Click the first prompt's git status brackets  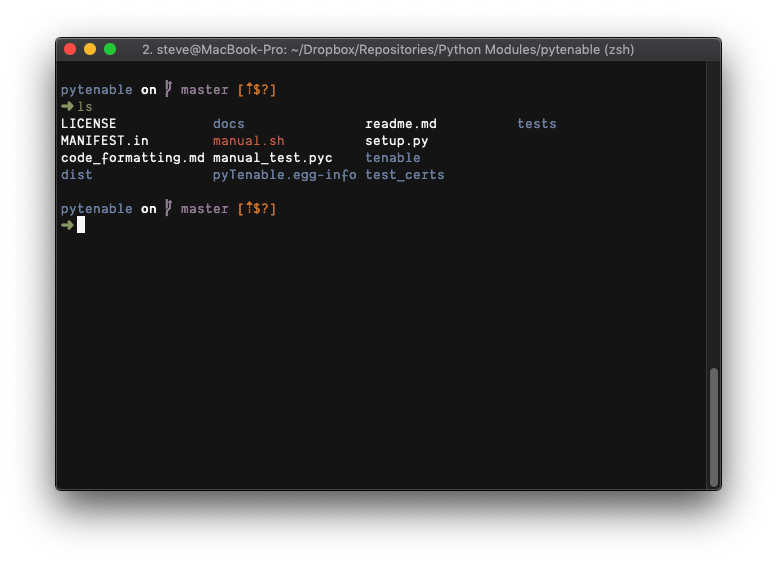coord(257,90)
